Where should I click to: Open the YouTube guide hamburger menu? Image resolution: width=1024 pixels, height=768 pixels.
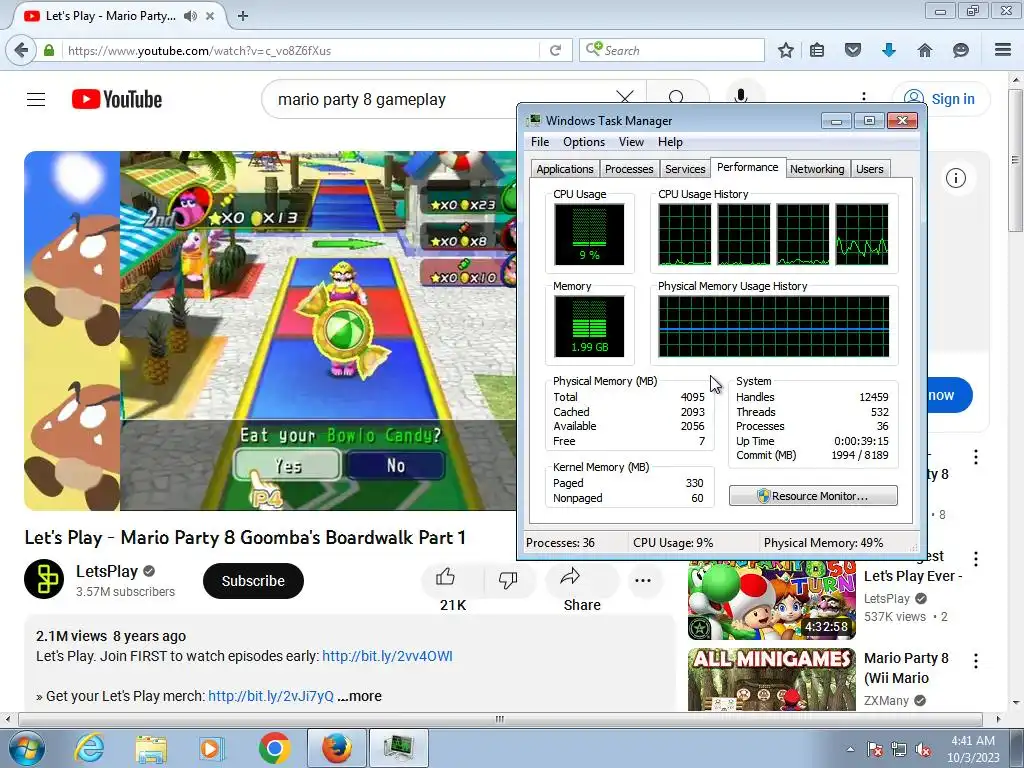pos(36,99)
